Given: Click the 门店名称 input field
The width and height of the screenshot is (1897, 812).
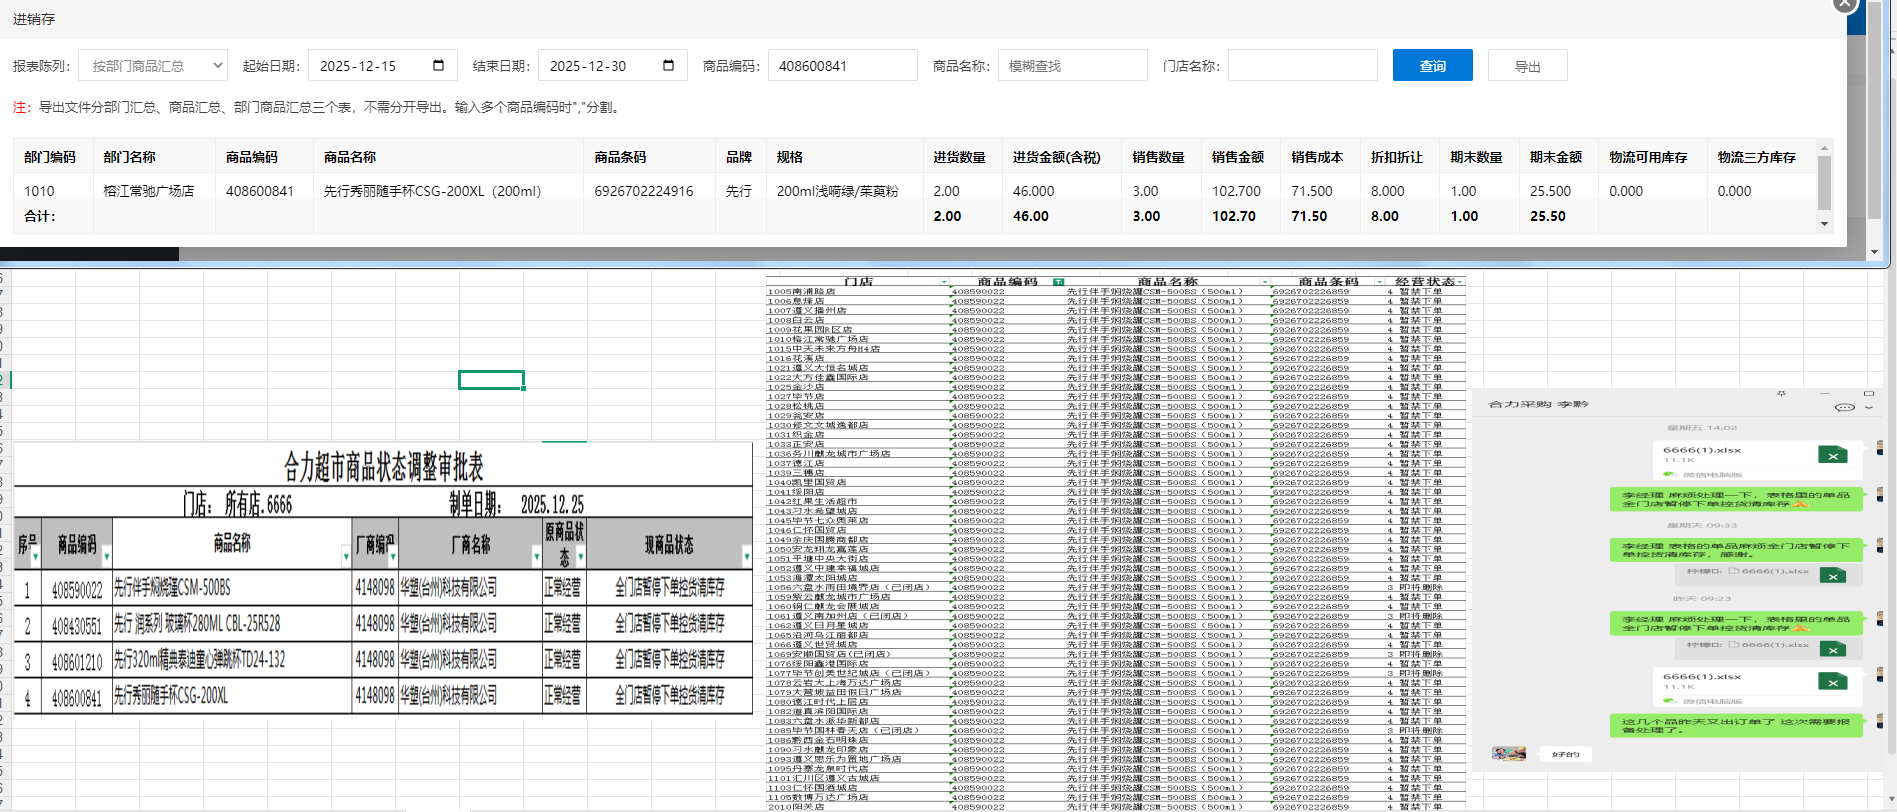Looking at the screenshot, I should point(1302,66).
